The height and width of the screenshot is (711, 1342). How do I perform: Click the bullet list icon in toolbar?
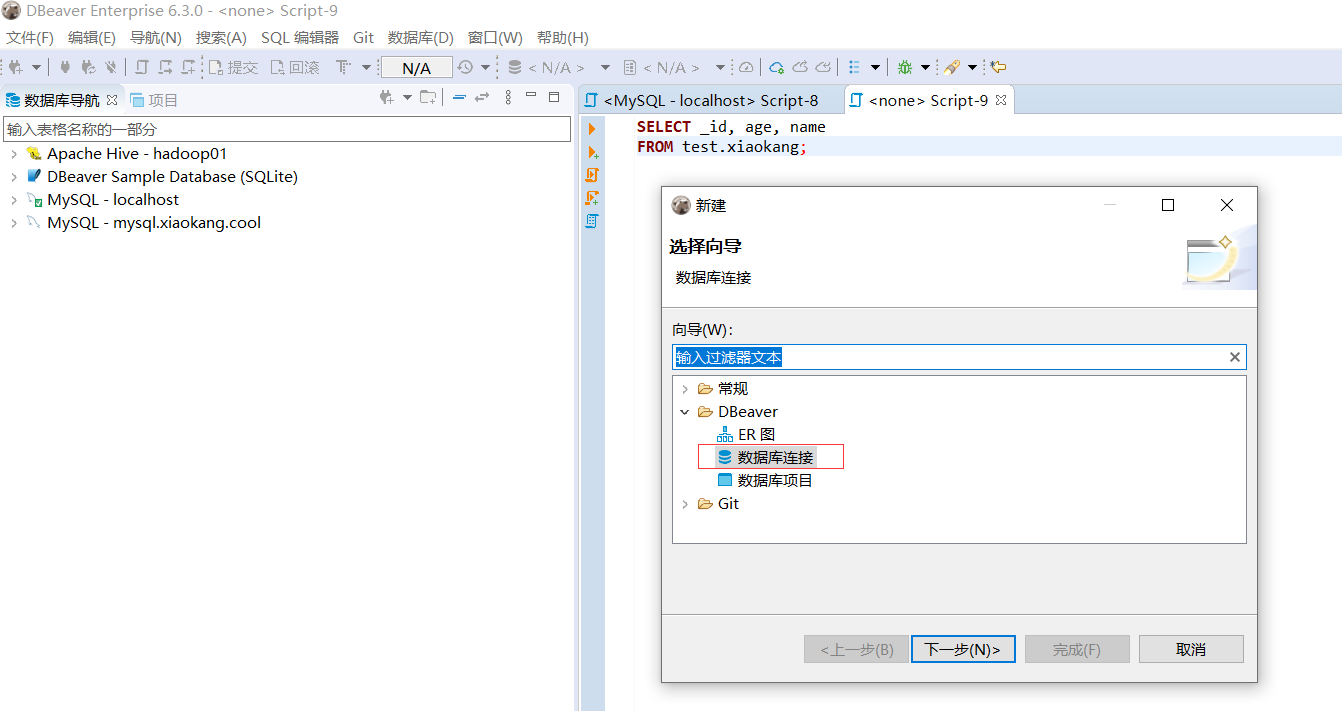click(854, 67)
